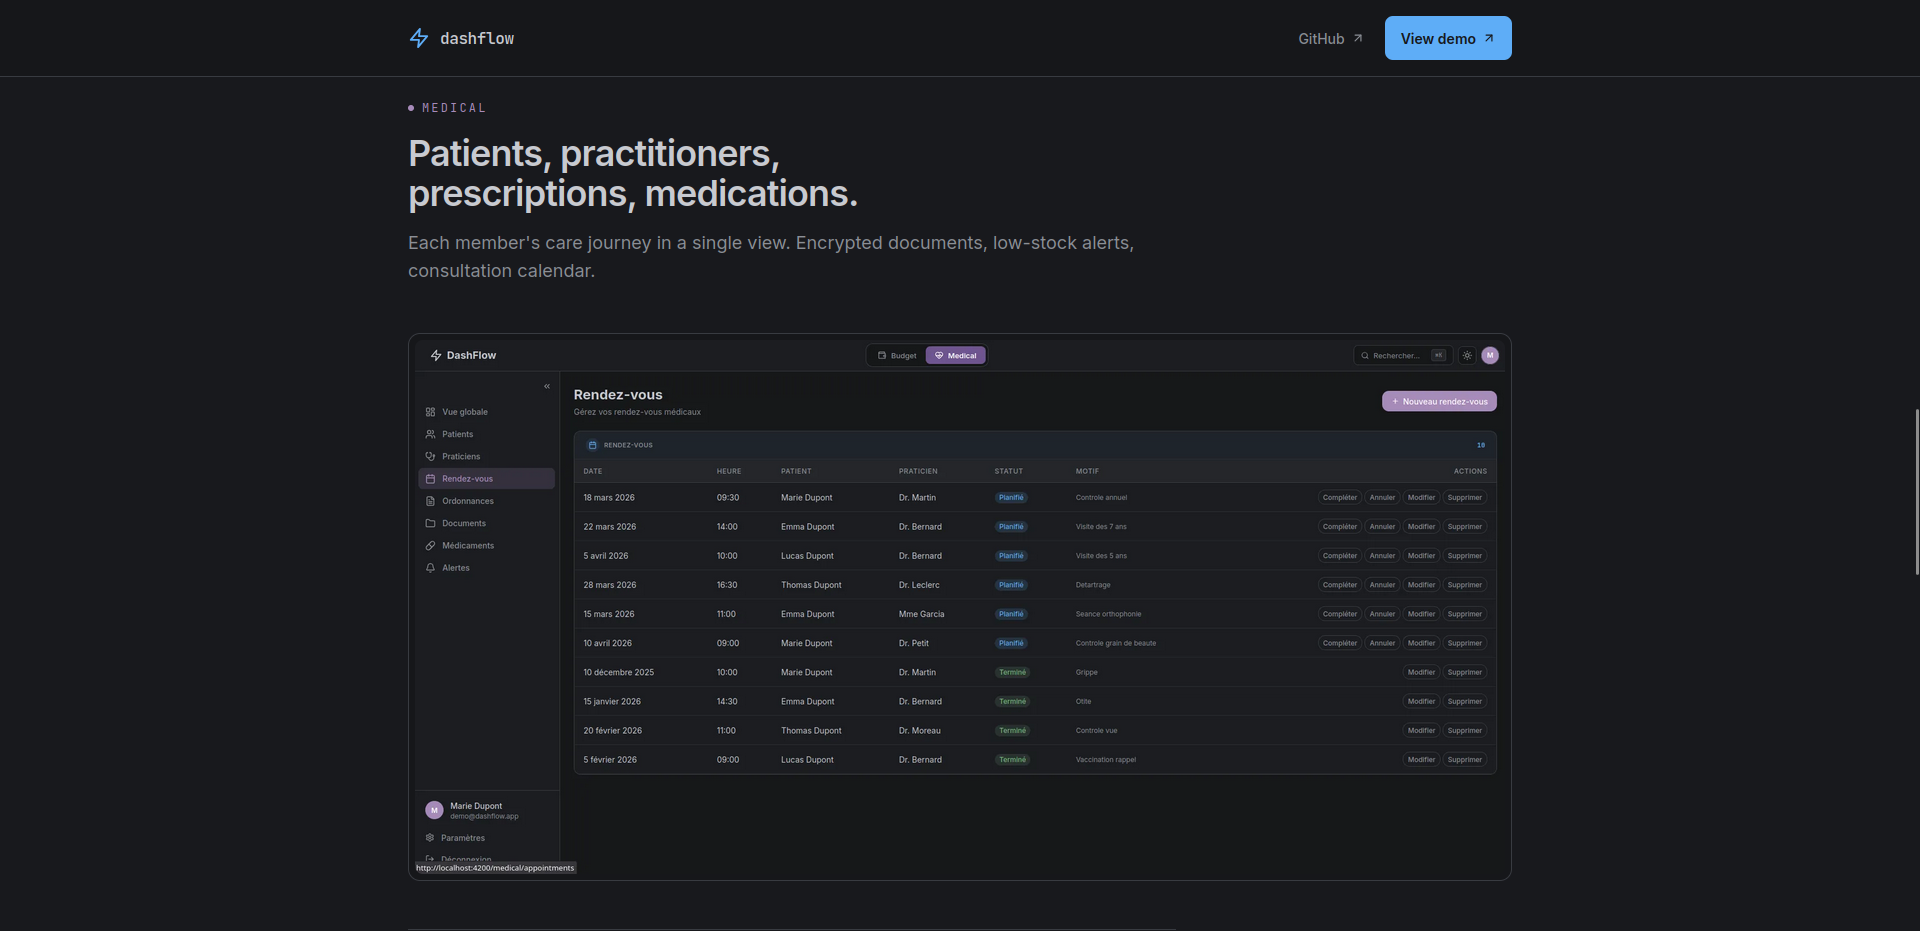Click Supprimer for the 15 janvier 2026 row
The image size is (1920, 931).
[x=1465, y=701]
